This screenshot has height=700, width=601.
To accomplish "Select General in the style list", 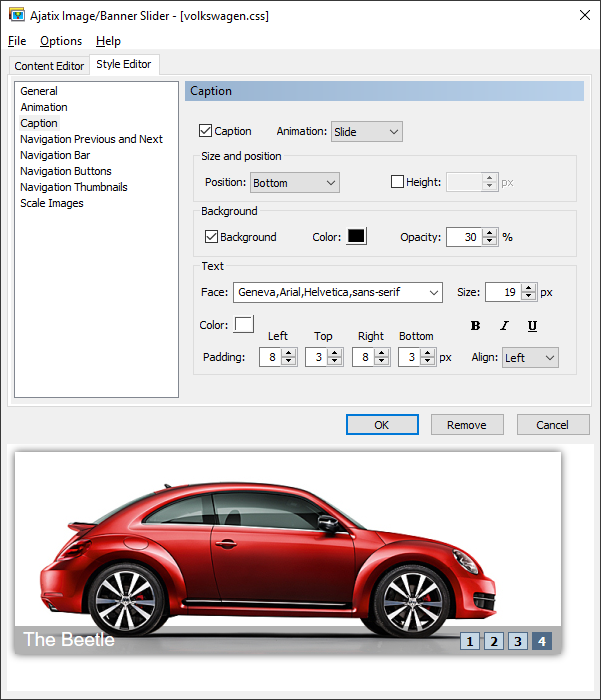I will pos(39,91).
